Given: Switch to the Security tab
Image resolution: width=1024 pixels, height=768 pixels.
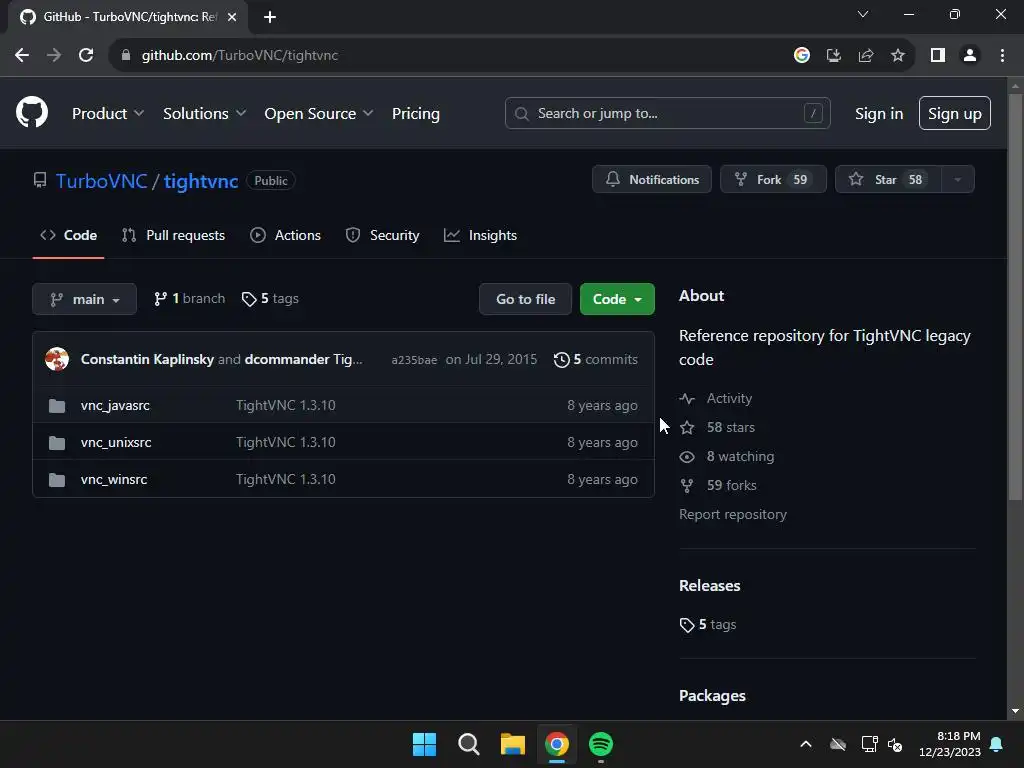Looking at the screenshot, I should point(383,236).
